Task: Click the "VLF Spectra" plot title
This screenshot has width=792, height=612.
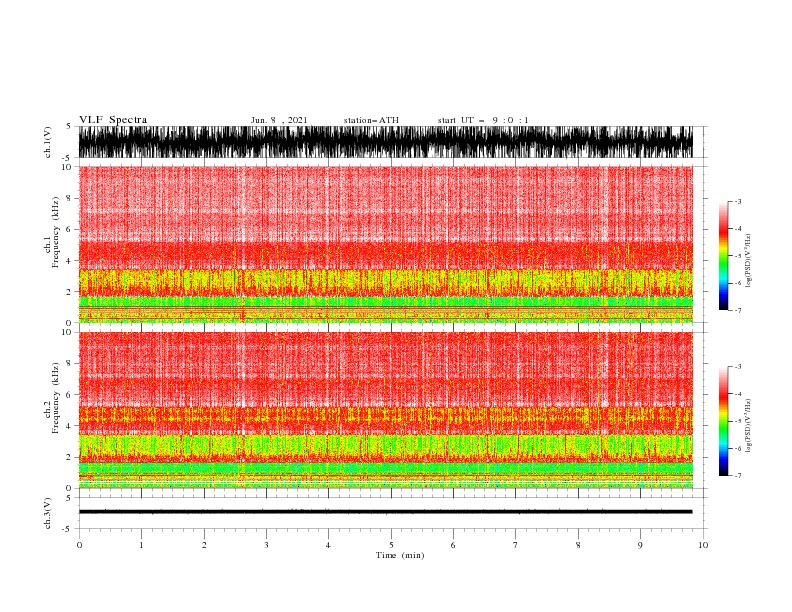Action: pyautogui.click(x=113, y=120)
